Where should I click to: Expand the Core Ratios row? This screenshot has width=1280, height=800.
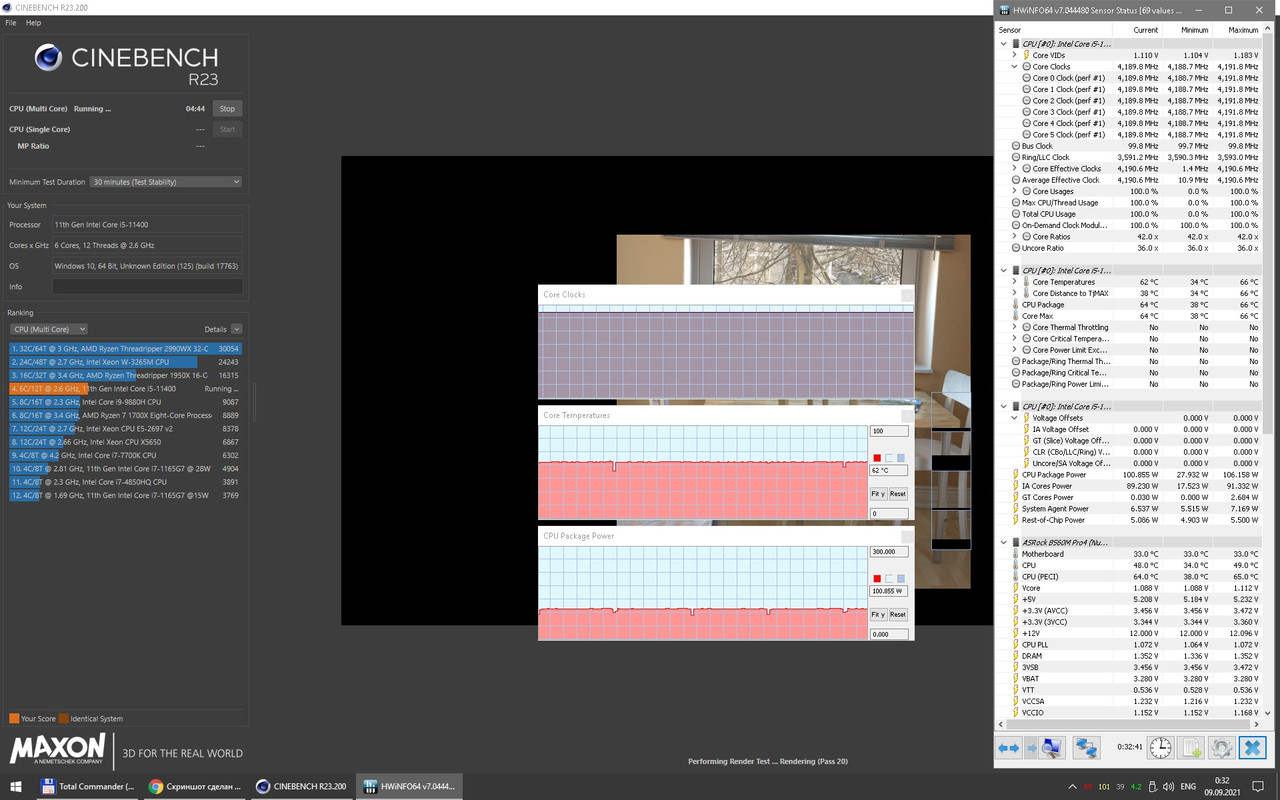pyautogui.click(x=1014, y=236)
